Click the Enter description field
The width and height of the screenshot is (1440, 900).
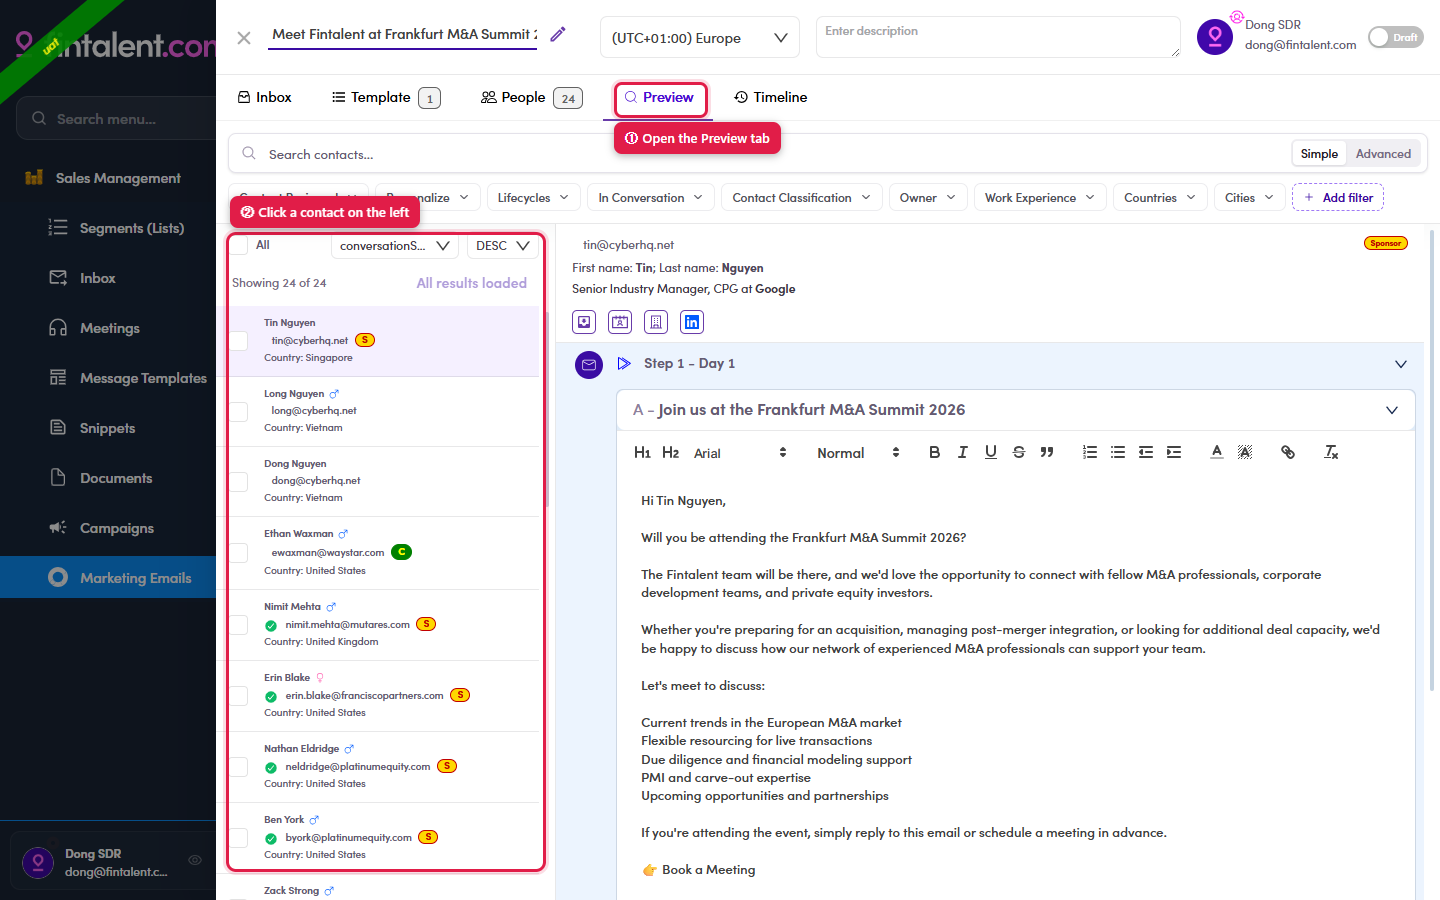coord(998,37)
